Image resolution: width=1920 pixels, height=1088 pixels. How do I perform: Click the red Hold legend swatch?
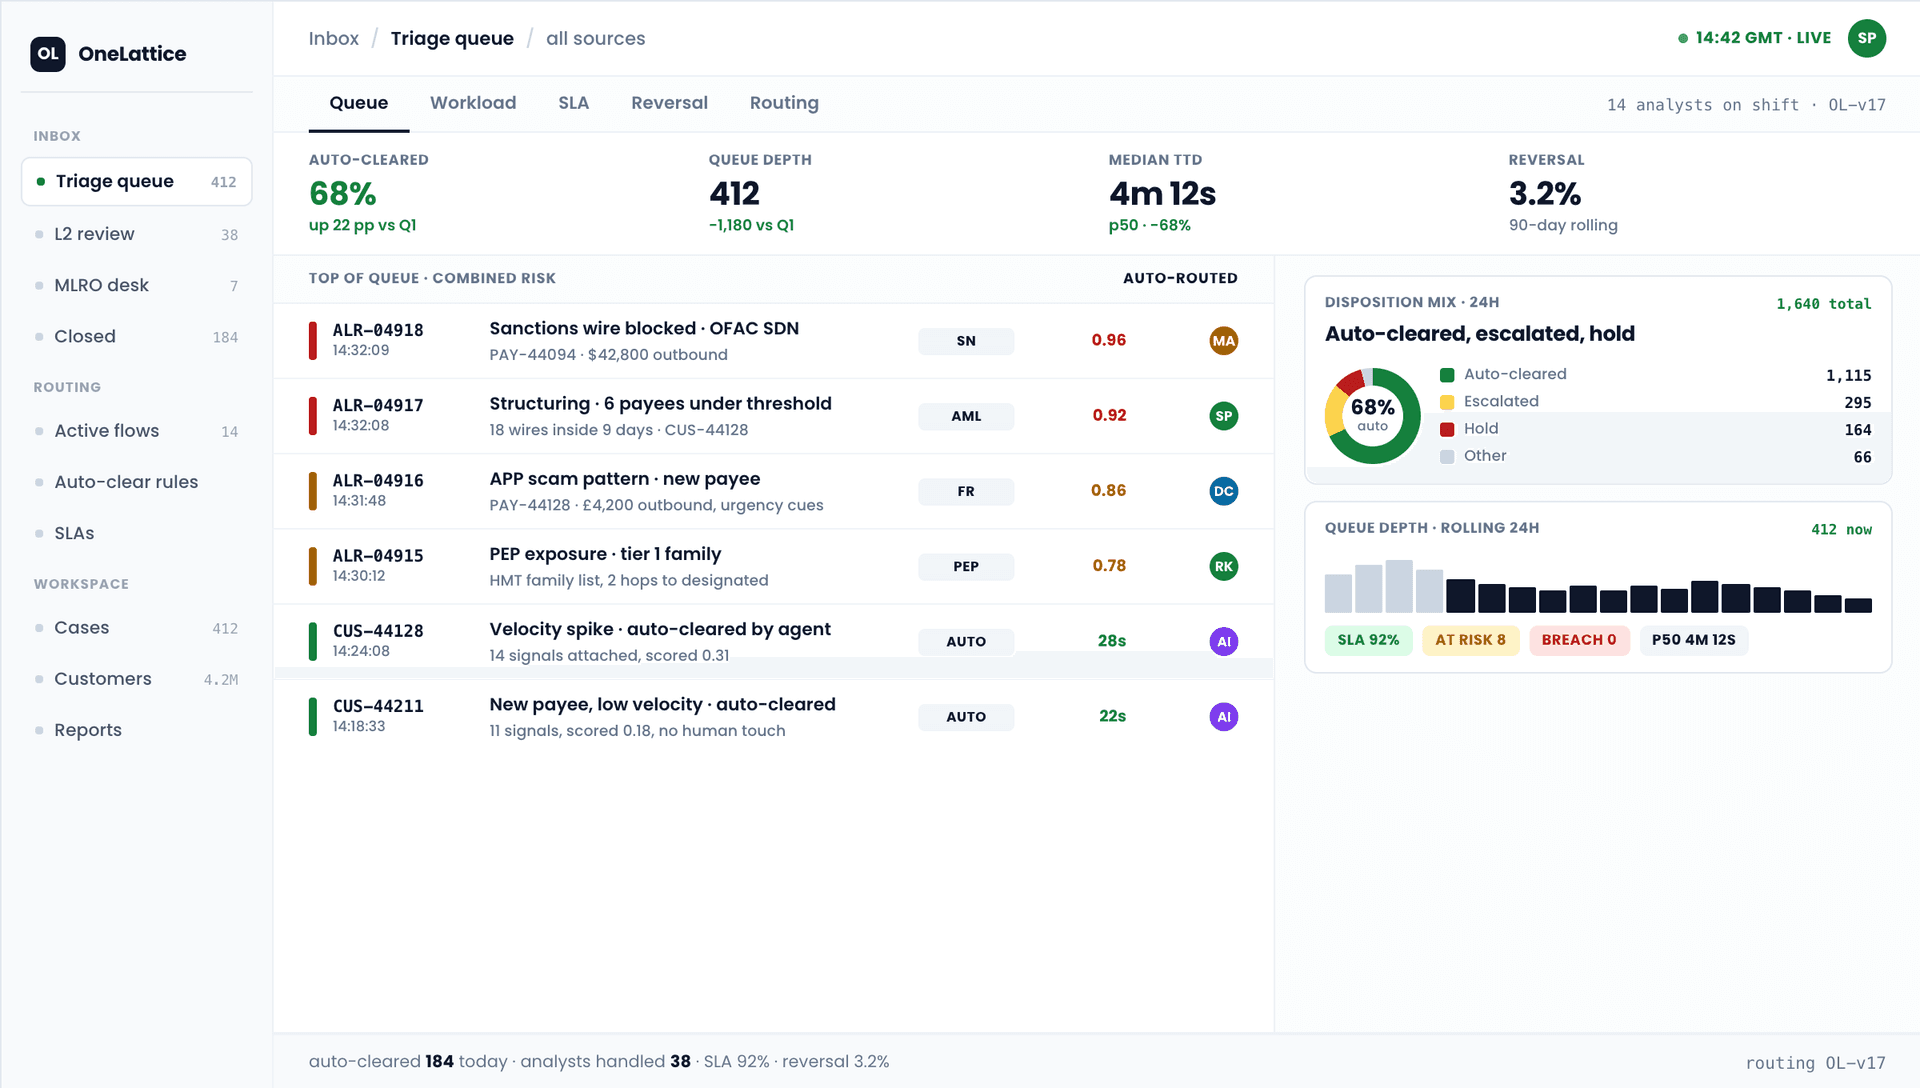tap(1447, 429)
